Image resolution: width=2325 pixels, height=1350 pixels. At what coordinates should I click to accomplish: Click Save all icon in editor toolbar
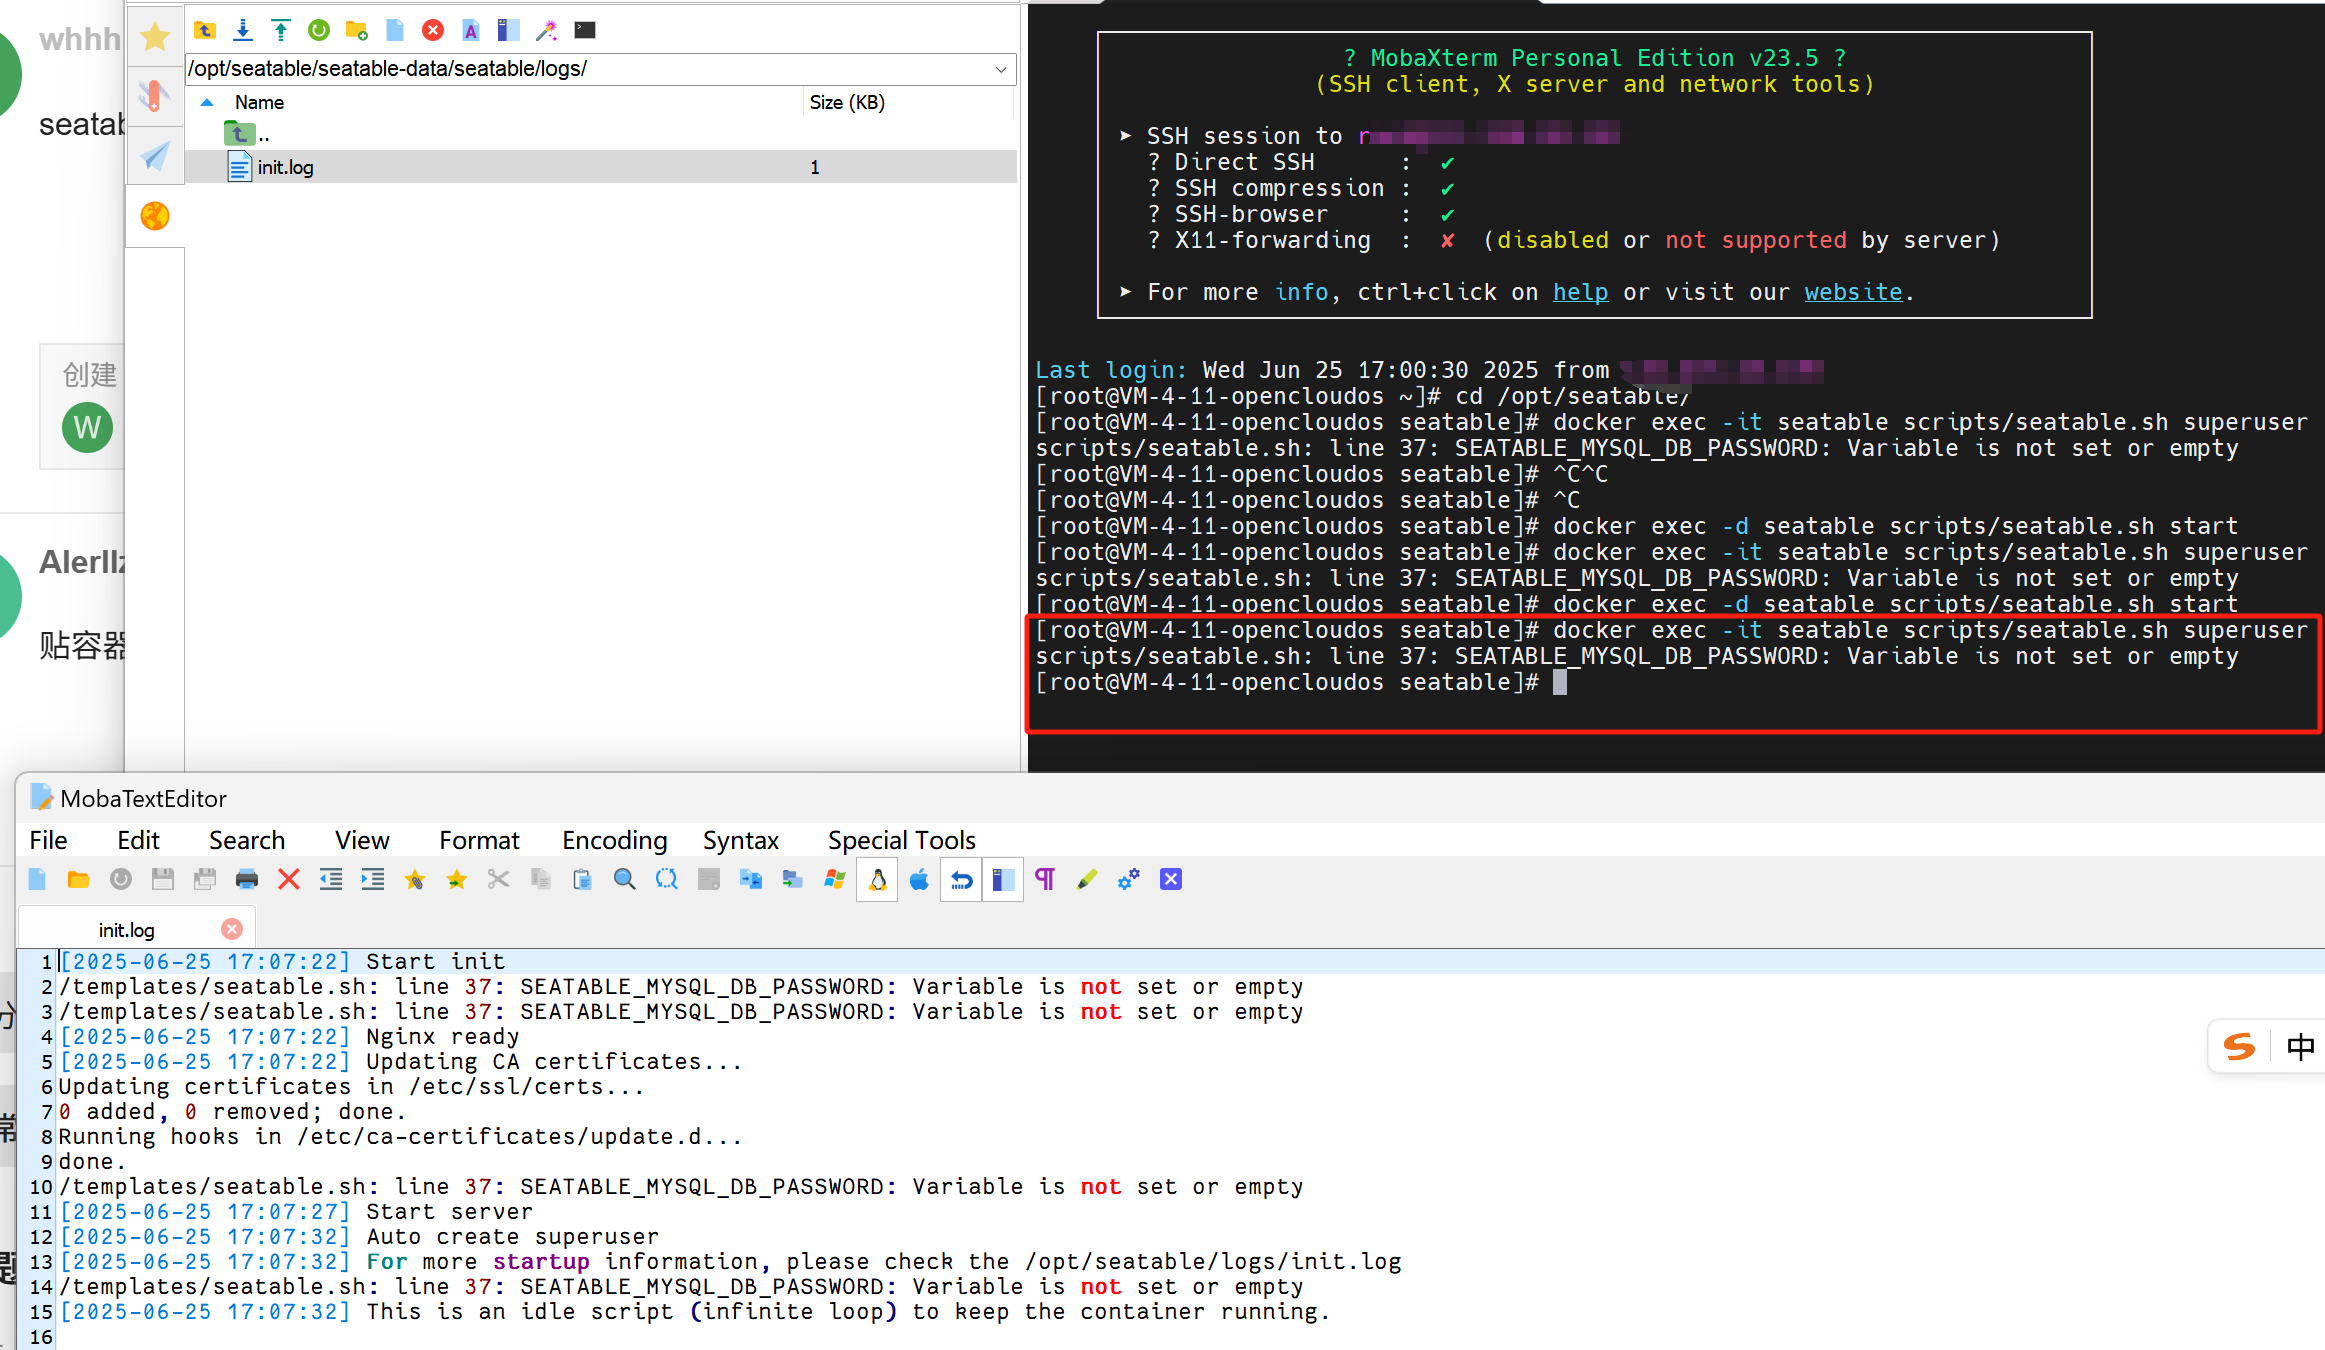coord(205,879)
